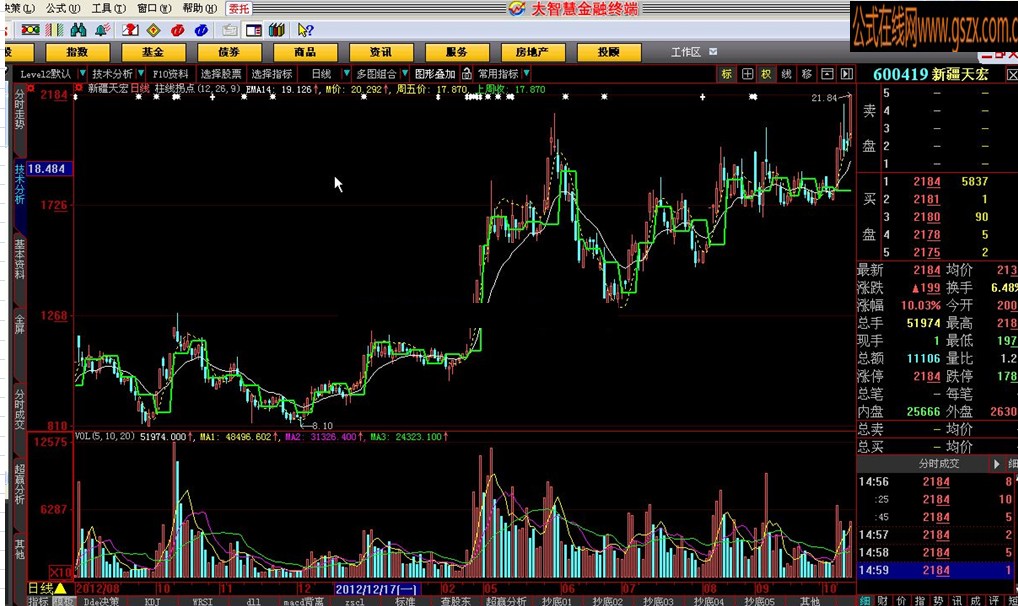Image resolution: width=1018 pixels, height=606 pixels.
Task: Click the red gear icon above the price axis
Action: coord(31,88)
